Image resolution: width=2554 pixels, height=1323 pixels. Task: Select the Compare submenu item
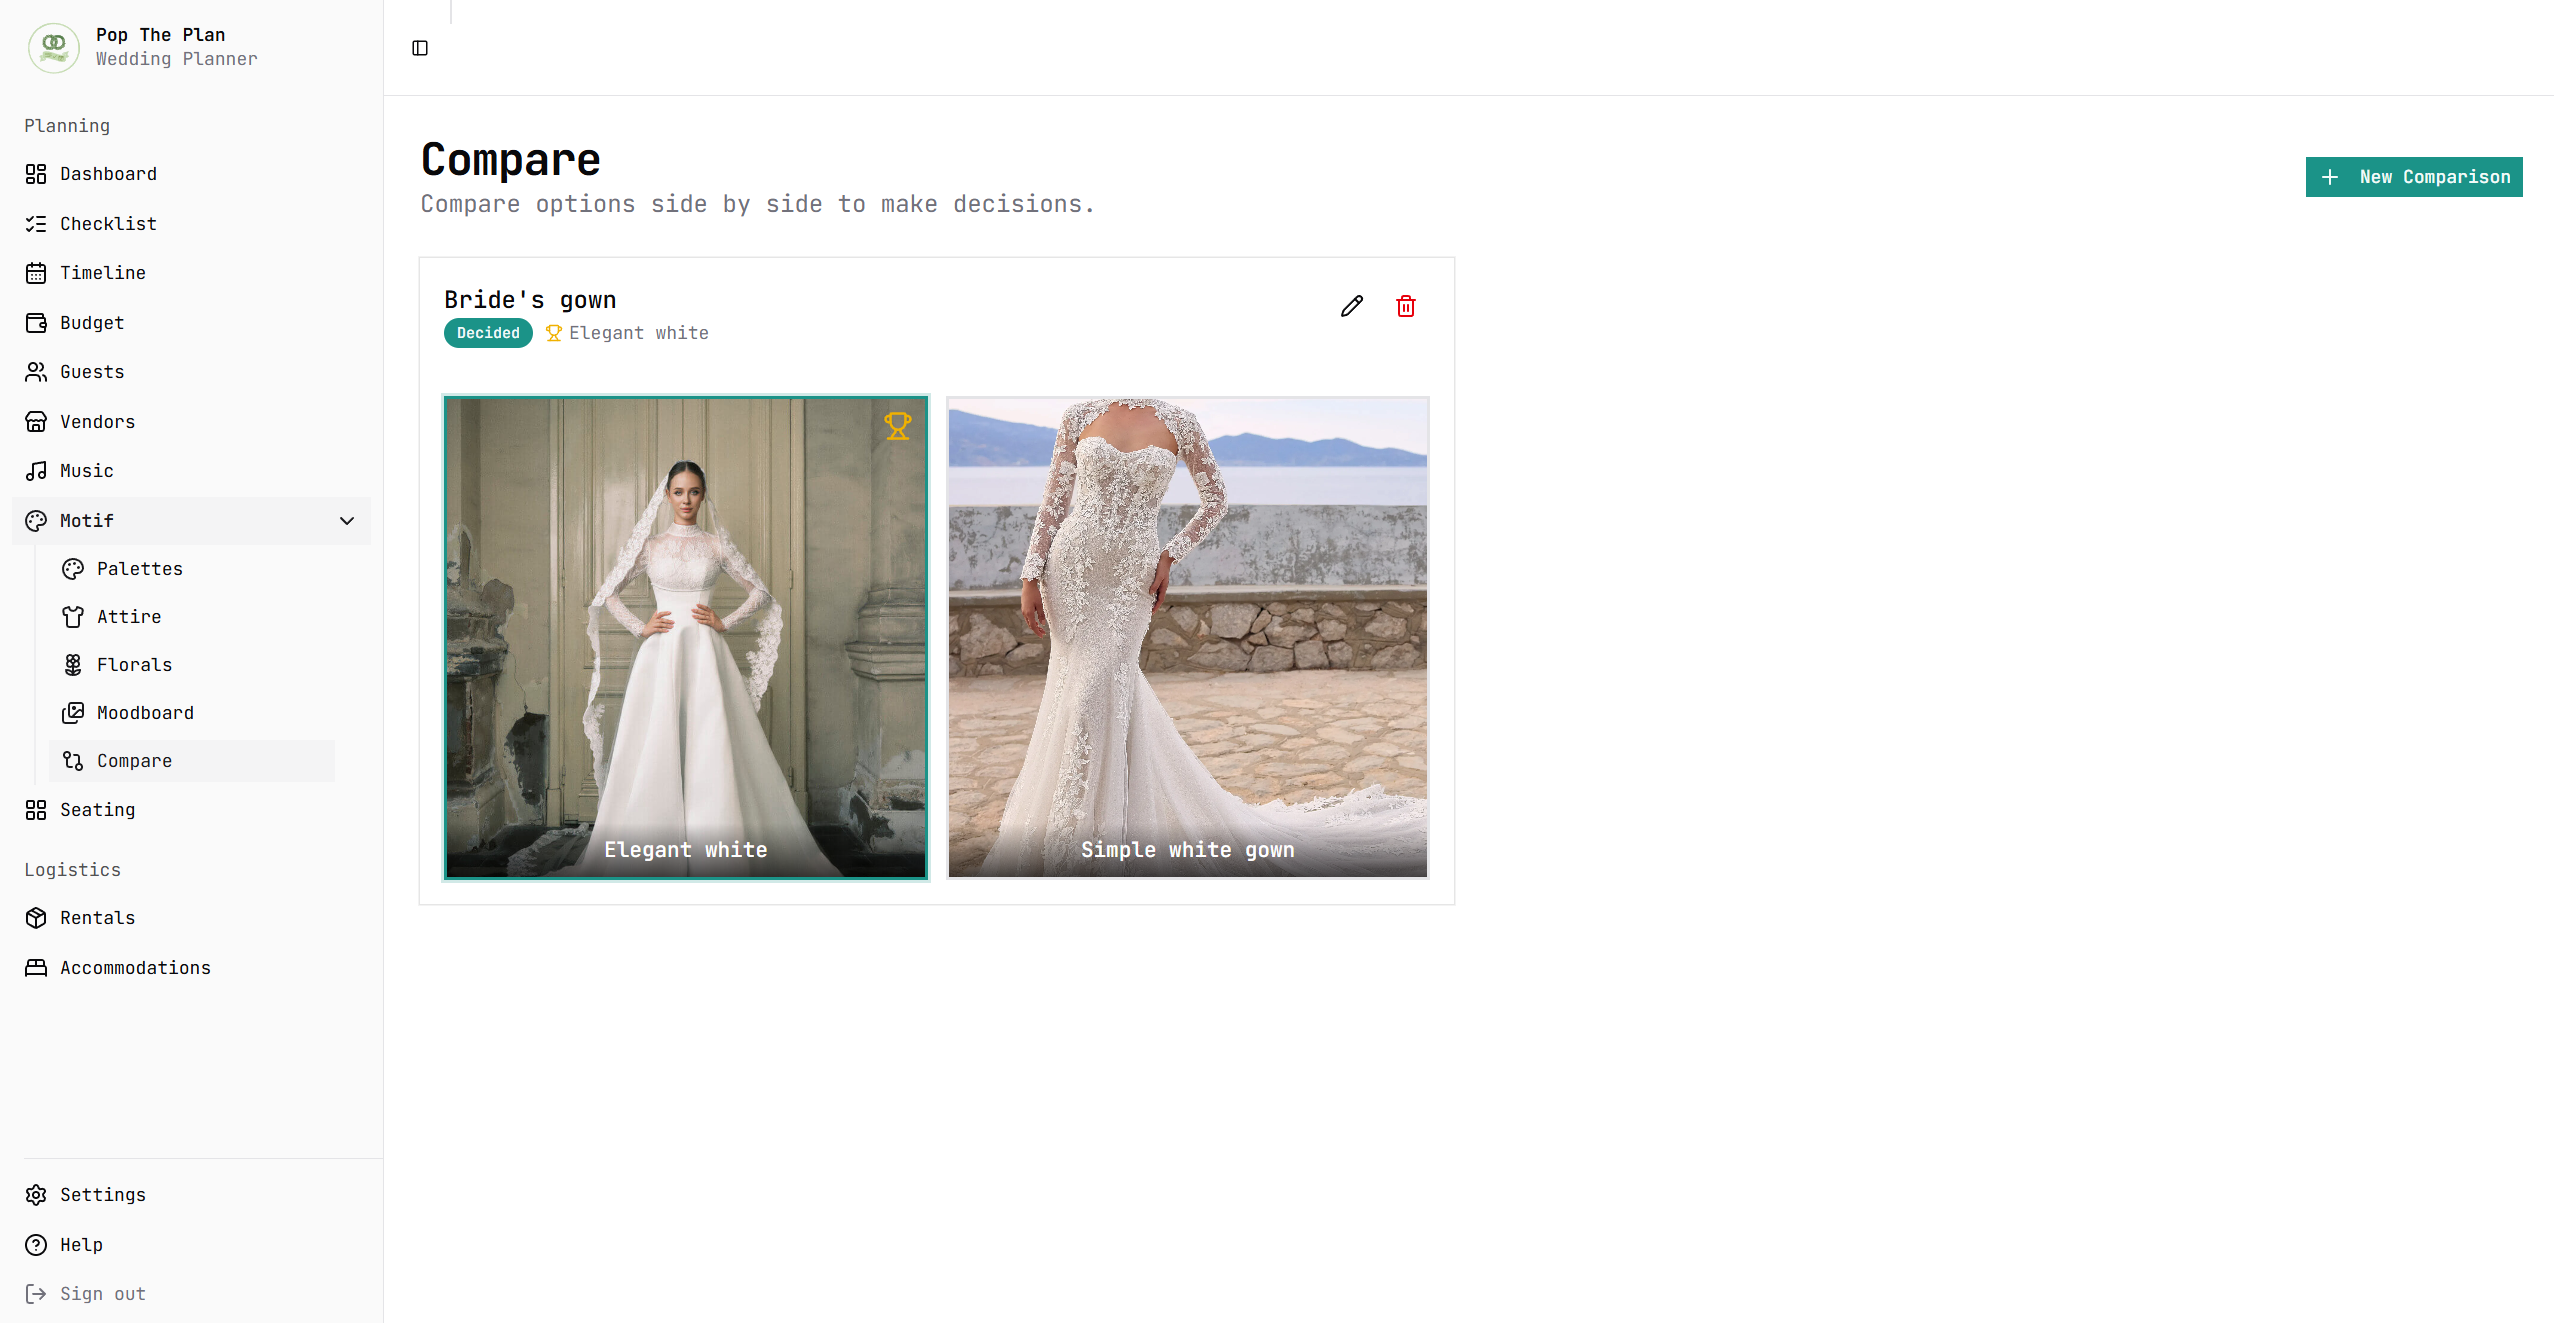coord(134,761)
